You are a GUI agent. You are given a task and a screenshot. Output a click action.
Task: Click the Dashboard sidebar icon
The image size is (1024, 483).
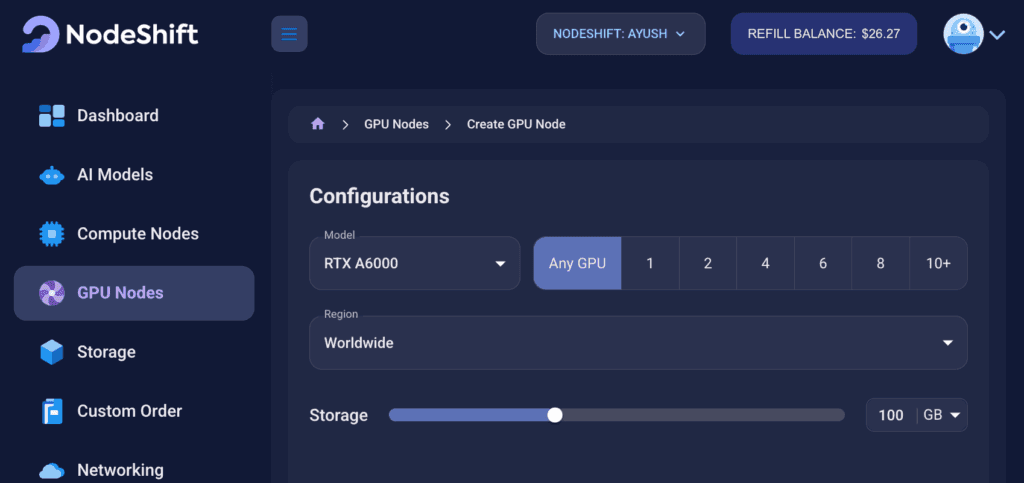(52, 116)
